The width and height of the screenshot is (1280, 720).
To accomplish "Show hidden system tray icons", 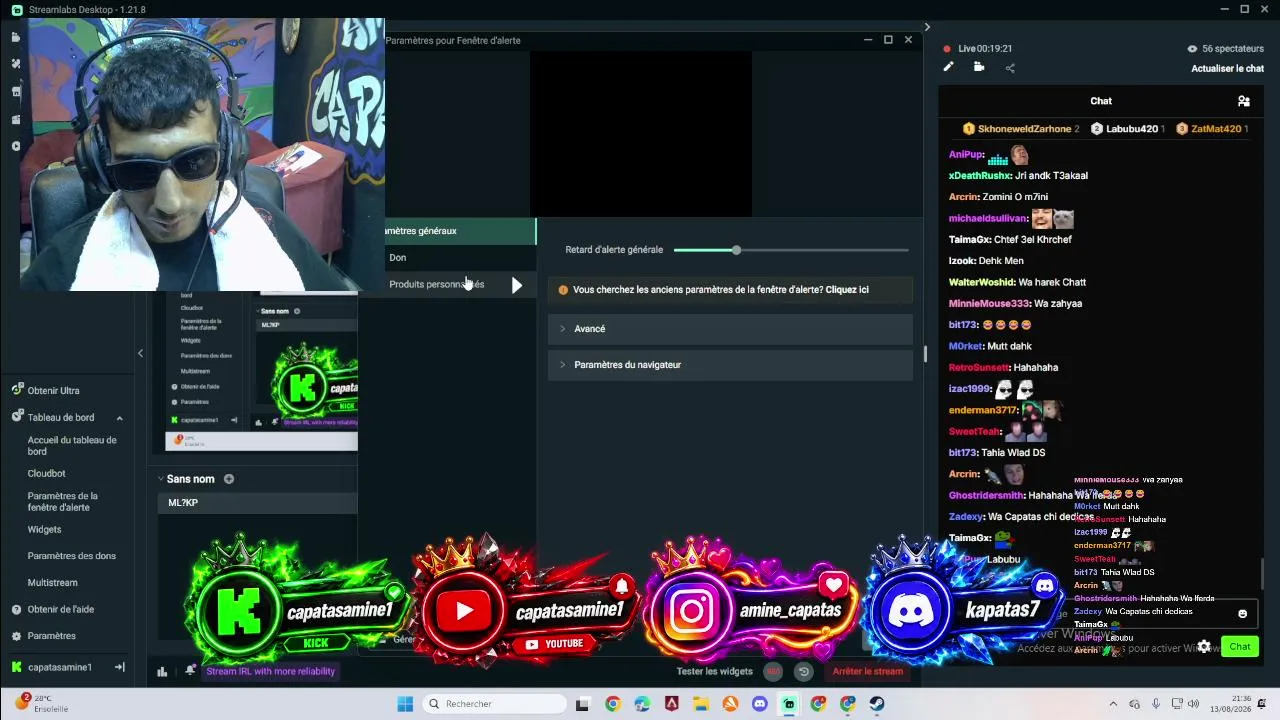I will click(x=1113, y=704).
